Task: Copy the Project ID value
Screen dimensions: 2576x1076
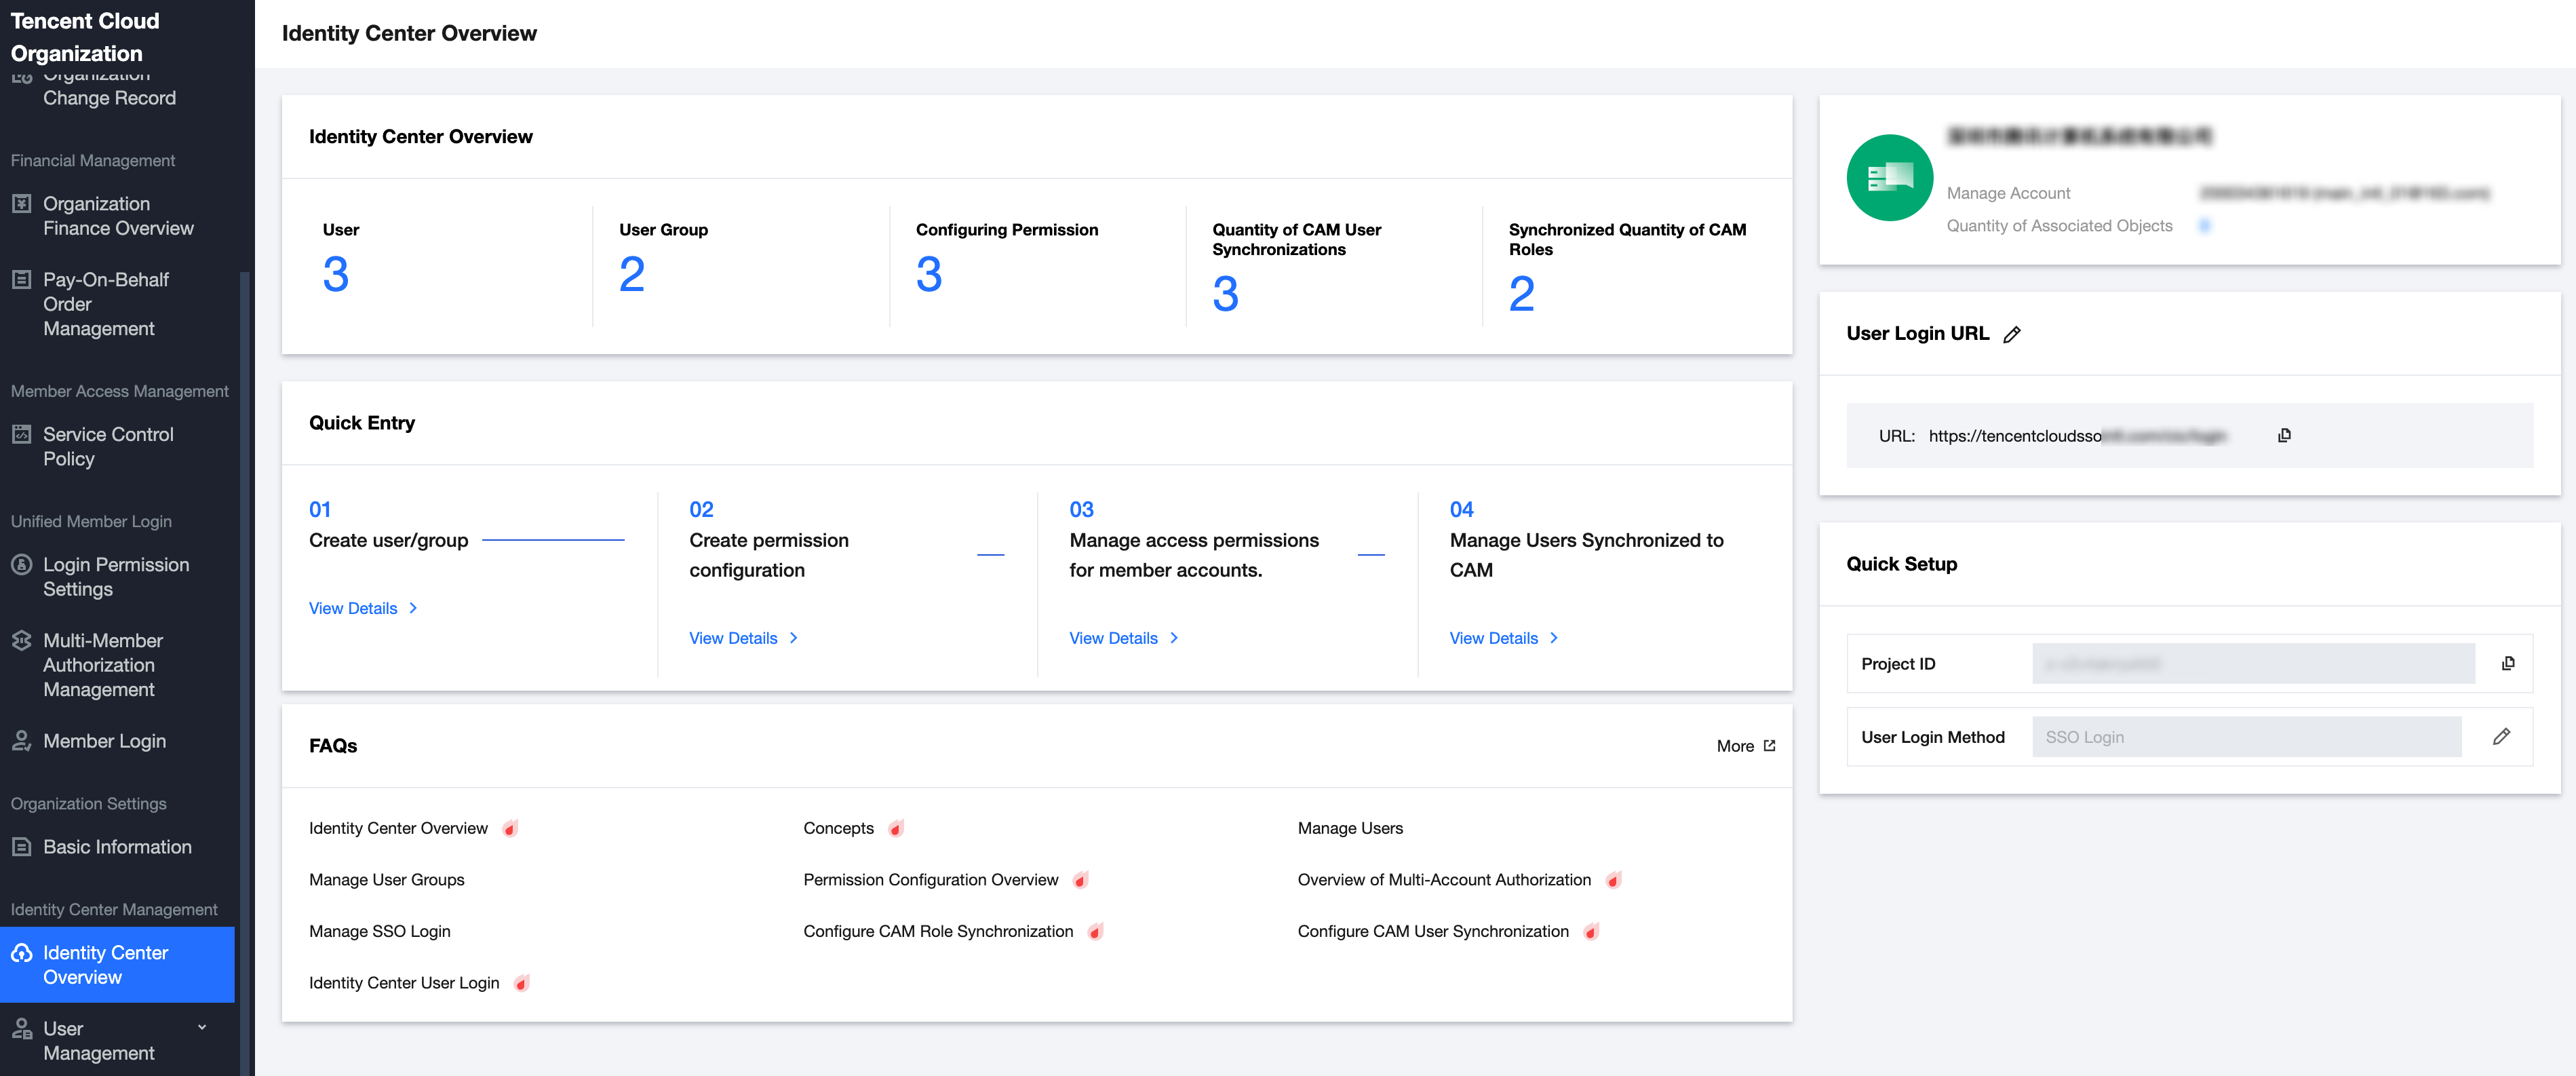Action: [2507, 663]
